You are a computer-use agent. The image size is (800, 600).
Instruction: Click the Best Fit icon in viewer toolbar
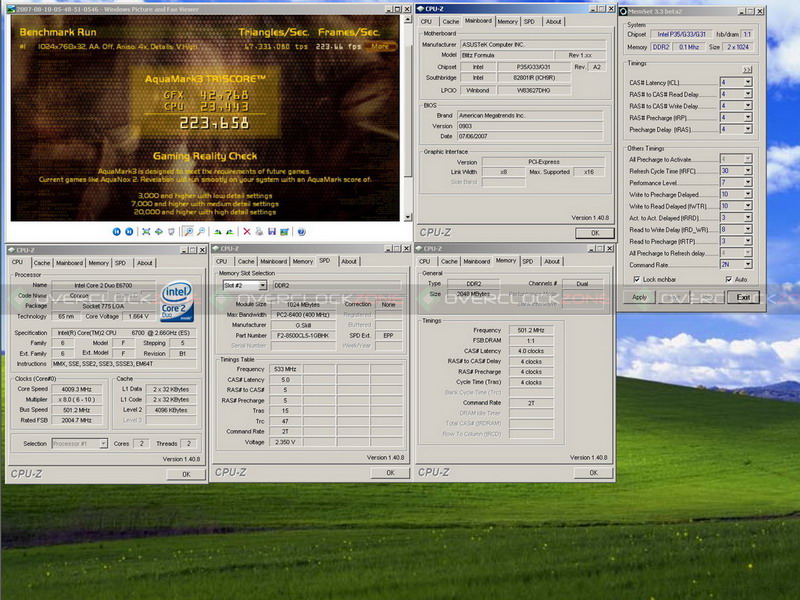(146, 232)
